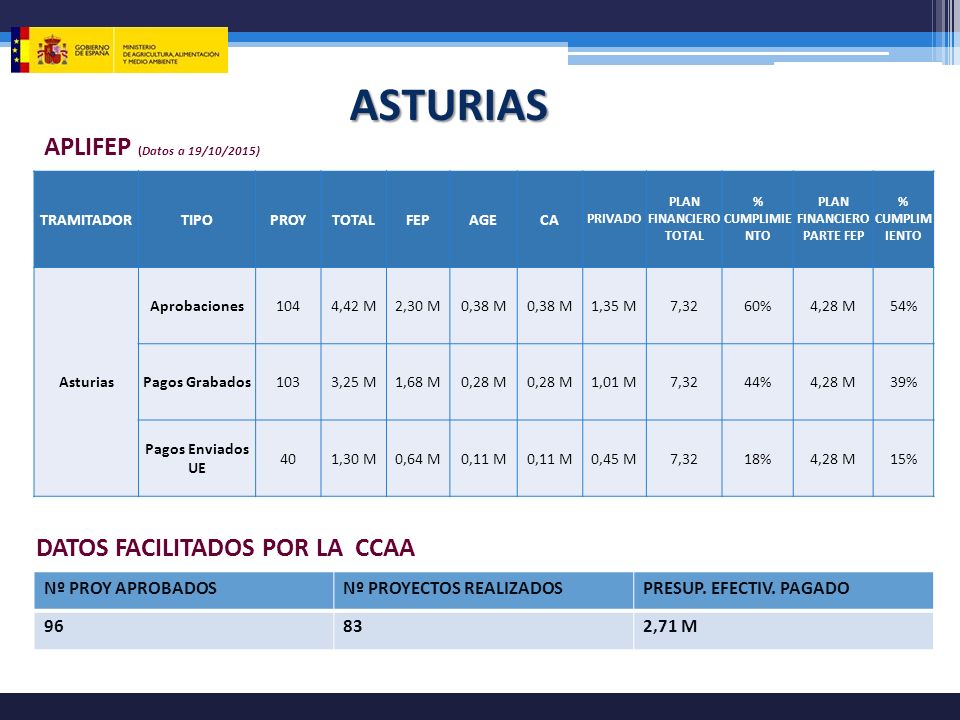Image resolution: width=960 pixels, height=720 pixels.
Task: Select the Asturias tramitador cell
Action: point(86,382)
